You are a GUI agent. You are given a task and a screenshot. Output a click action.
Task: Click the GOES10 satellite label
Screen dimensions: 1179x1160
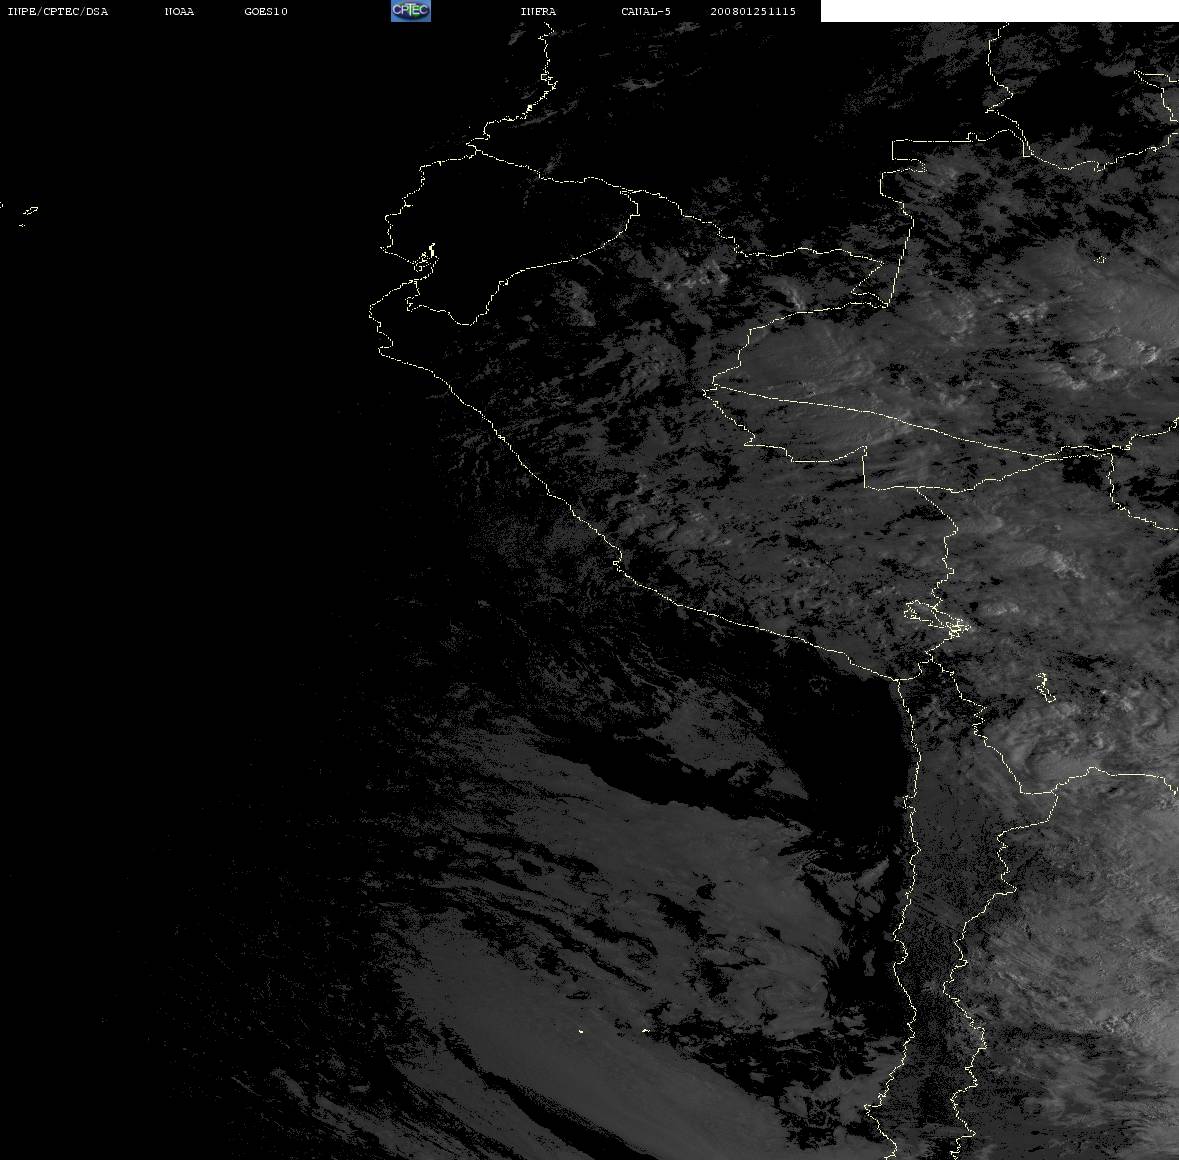click(266, 11)
